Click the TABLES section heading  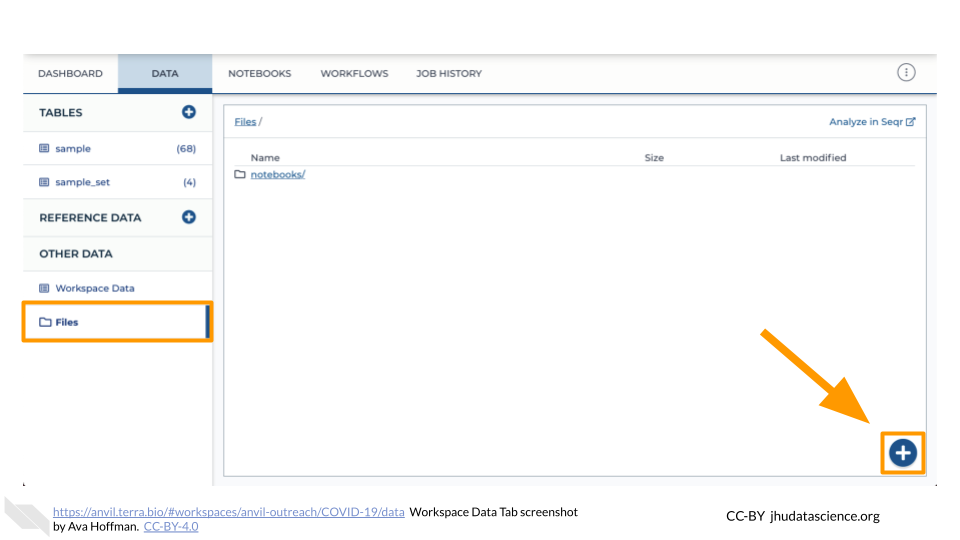click(61, 113)
